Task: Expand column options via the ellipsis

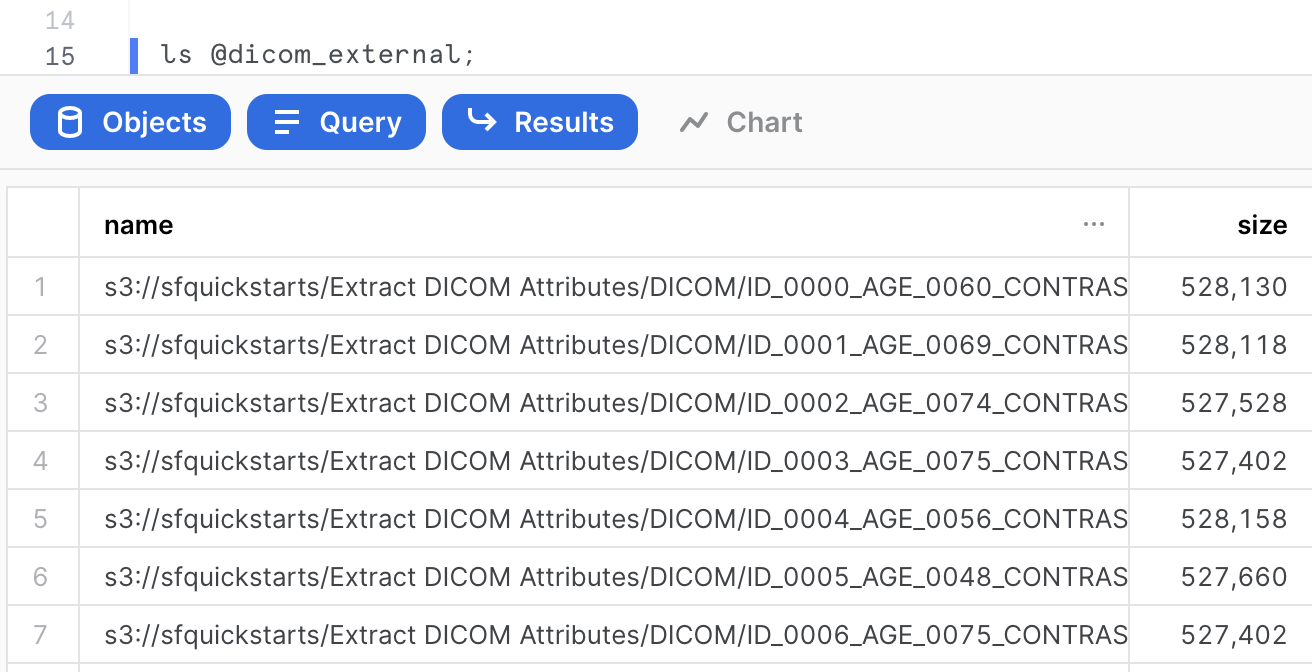Action: 1093,225
